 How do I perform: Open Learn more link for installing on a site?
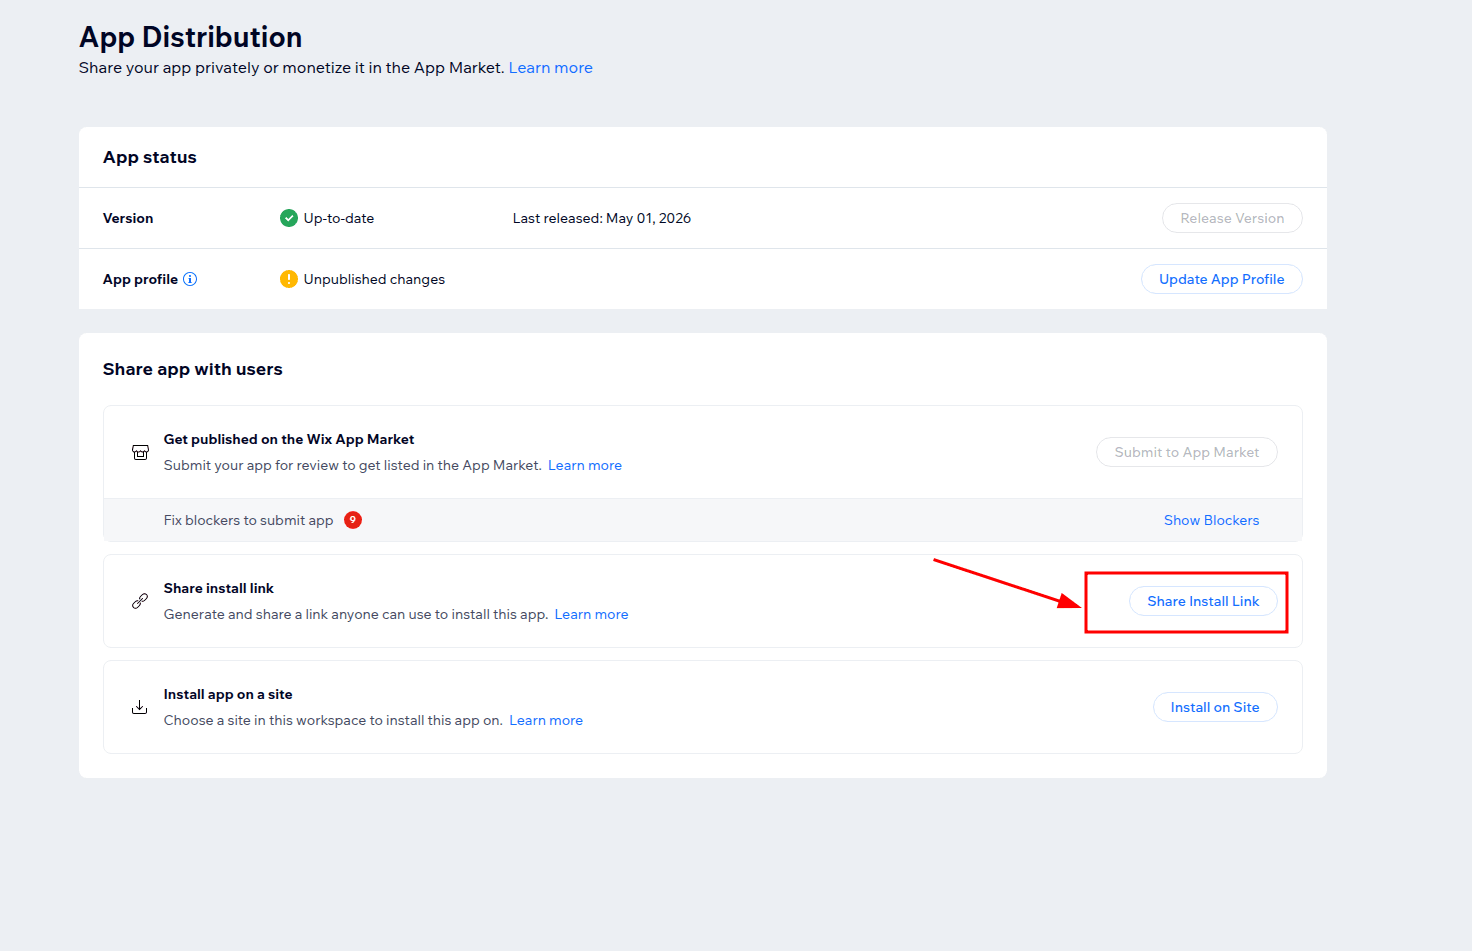[546, 720]
